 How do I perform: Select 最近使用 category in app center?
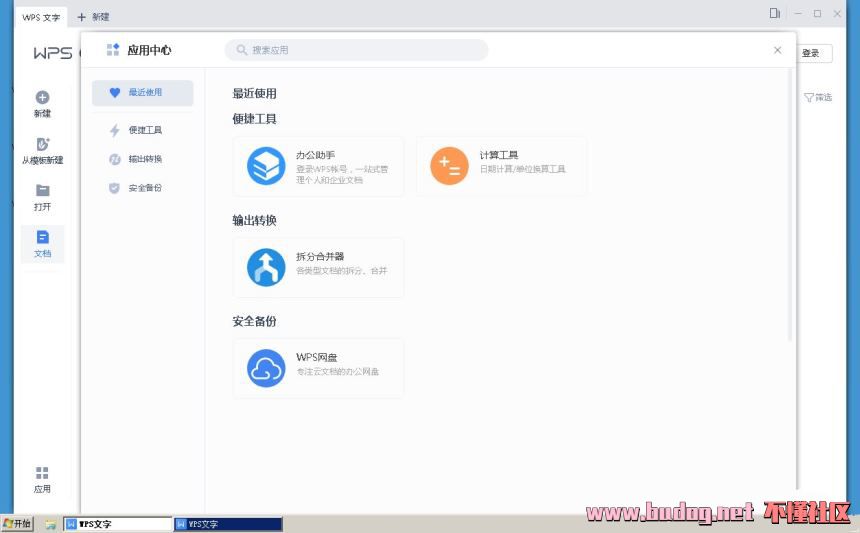tap(143, 93)
